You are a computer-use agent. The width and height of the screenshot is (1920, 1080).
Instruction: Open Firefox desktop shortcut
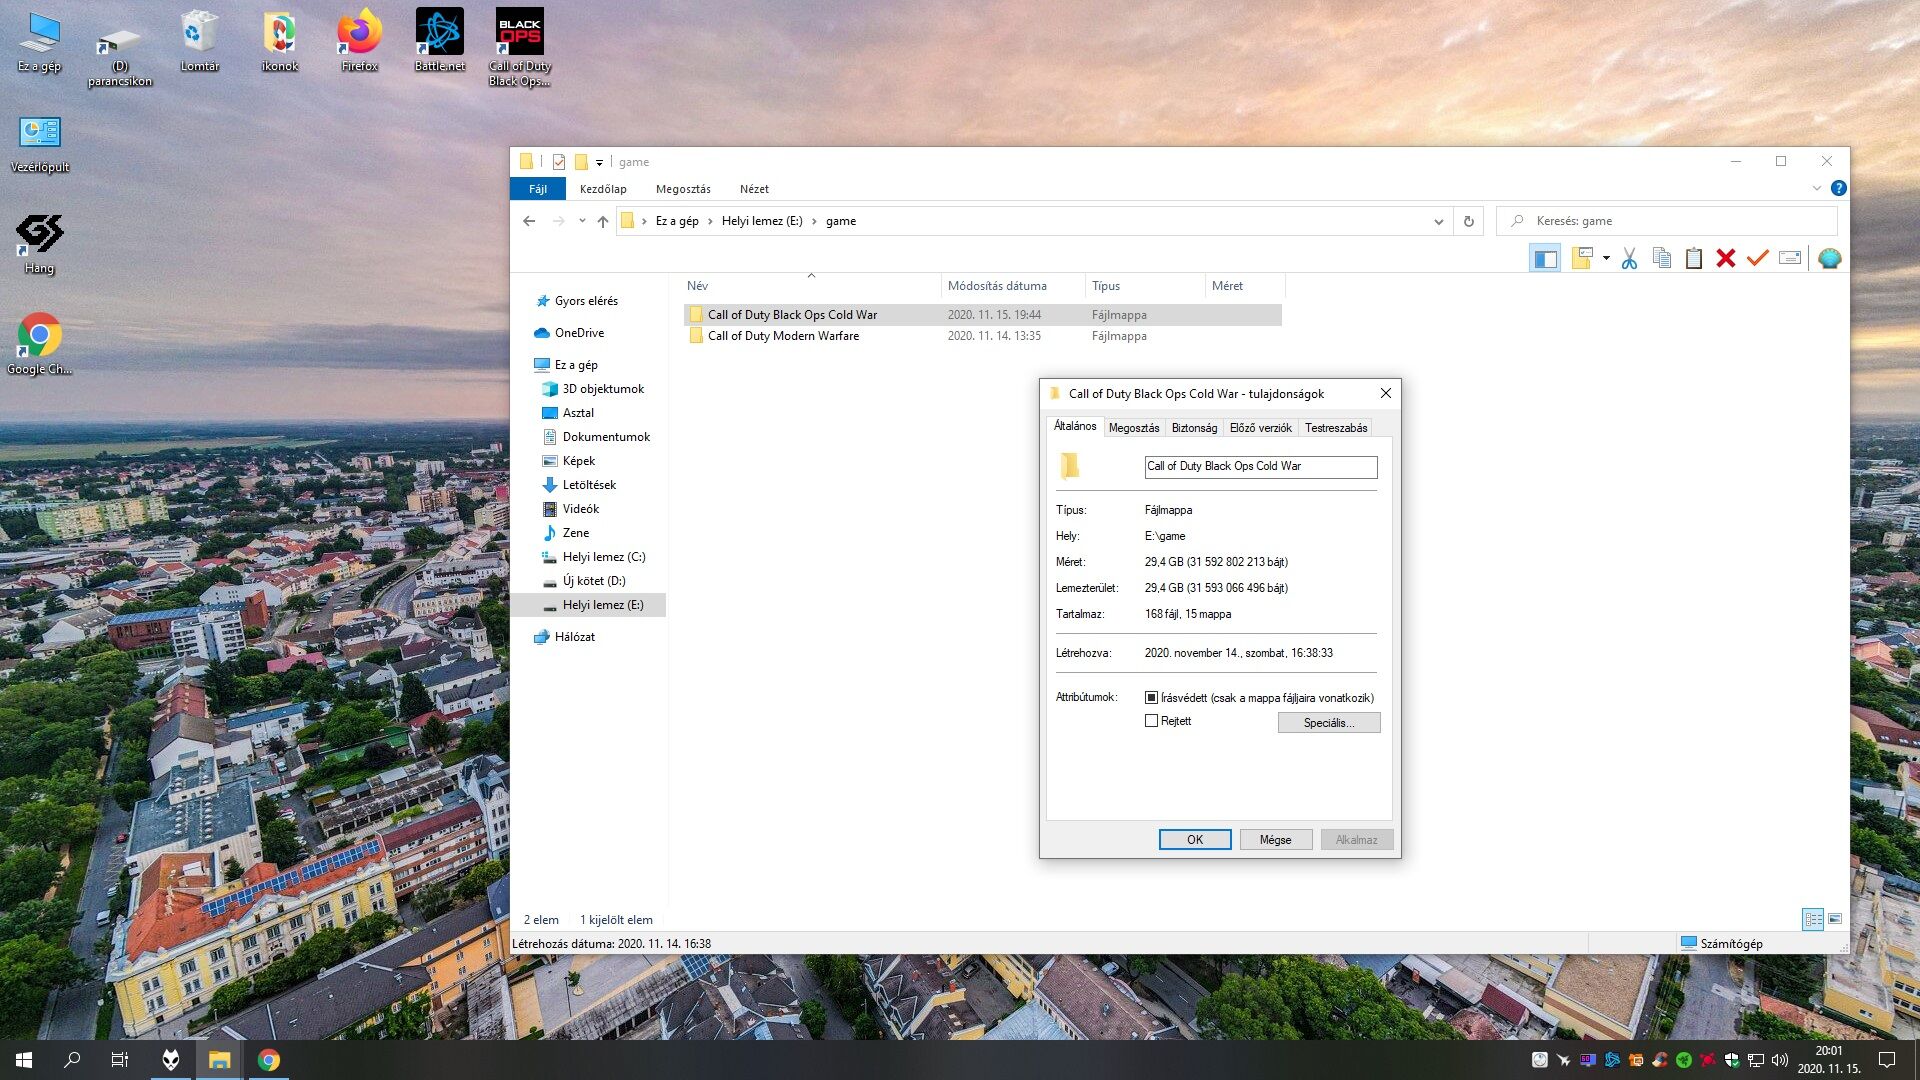coord(359,41)
